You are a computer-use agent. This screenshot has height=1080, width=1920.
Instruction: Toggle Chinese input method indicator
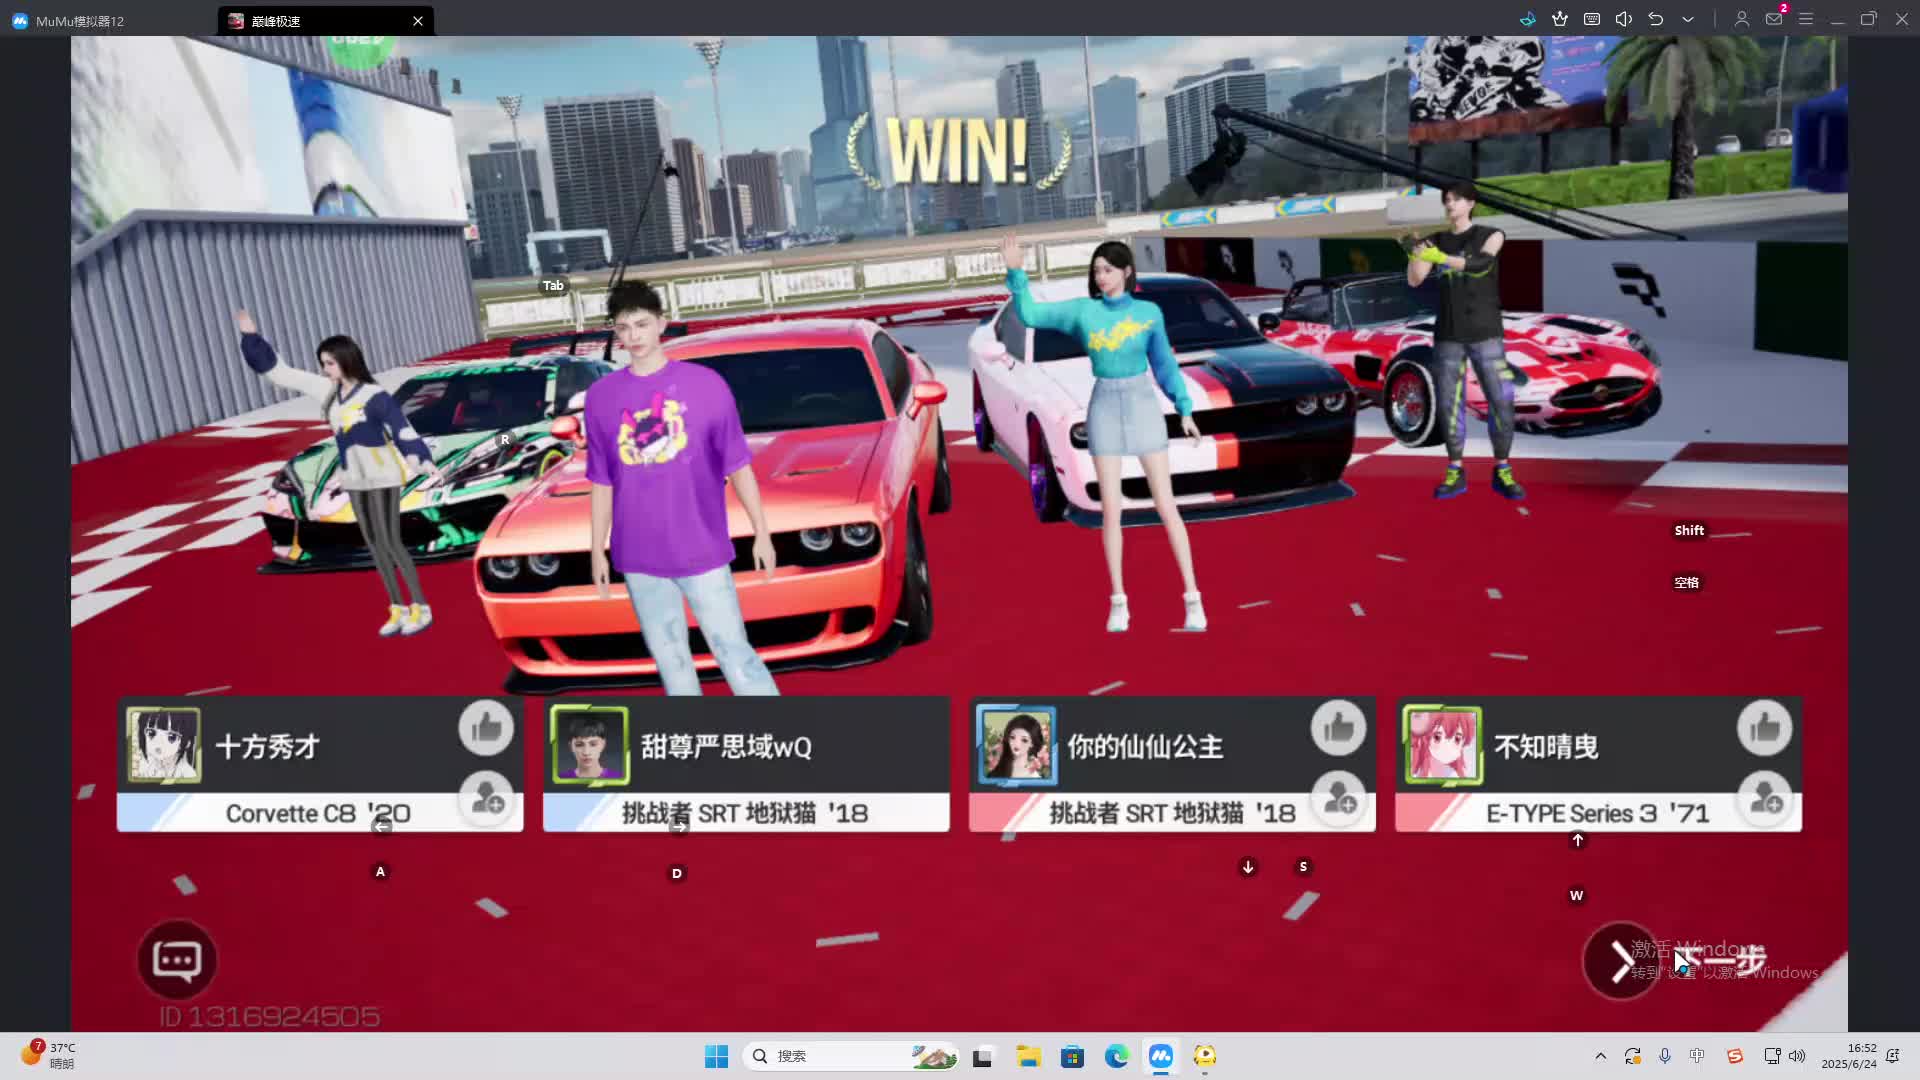click(x=1697, y=1056)
